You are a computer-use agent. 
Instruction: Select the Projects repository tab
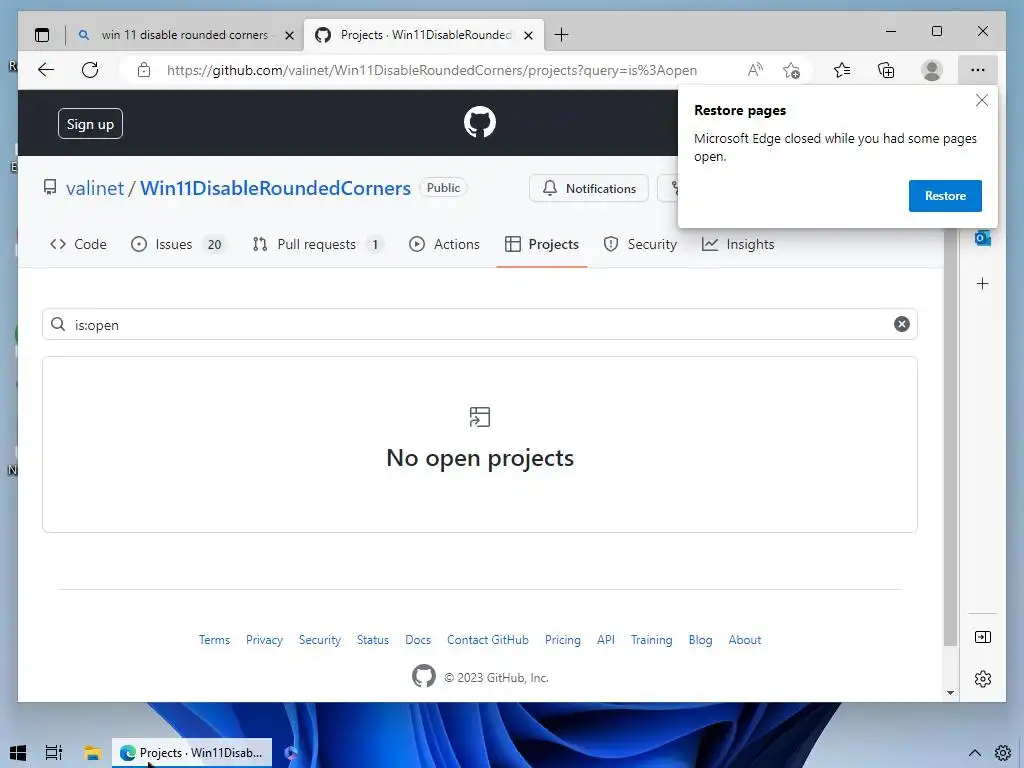point(541,244)
